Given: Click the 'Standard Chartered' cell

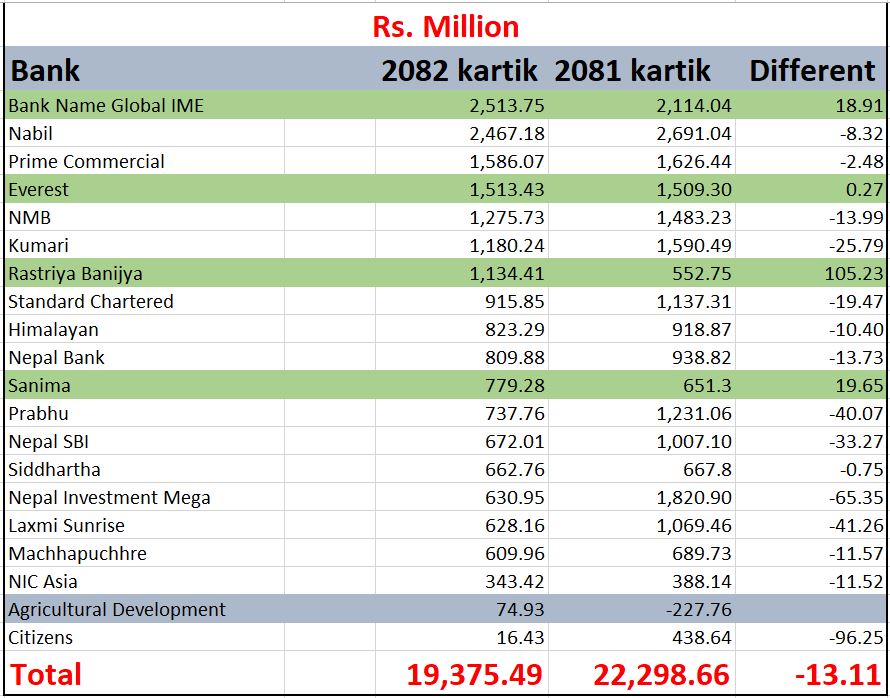Looking at the screenshot, I should (91, 302).
